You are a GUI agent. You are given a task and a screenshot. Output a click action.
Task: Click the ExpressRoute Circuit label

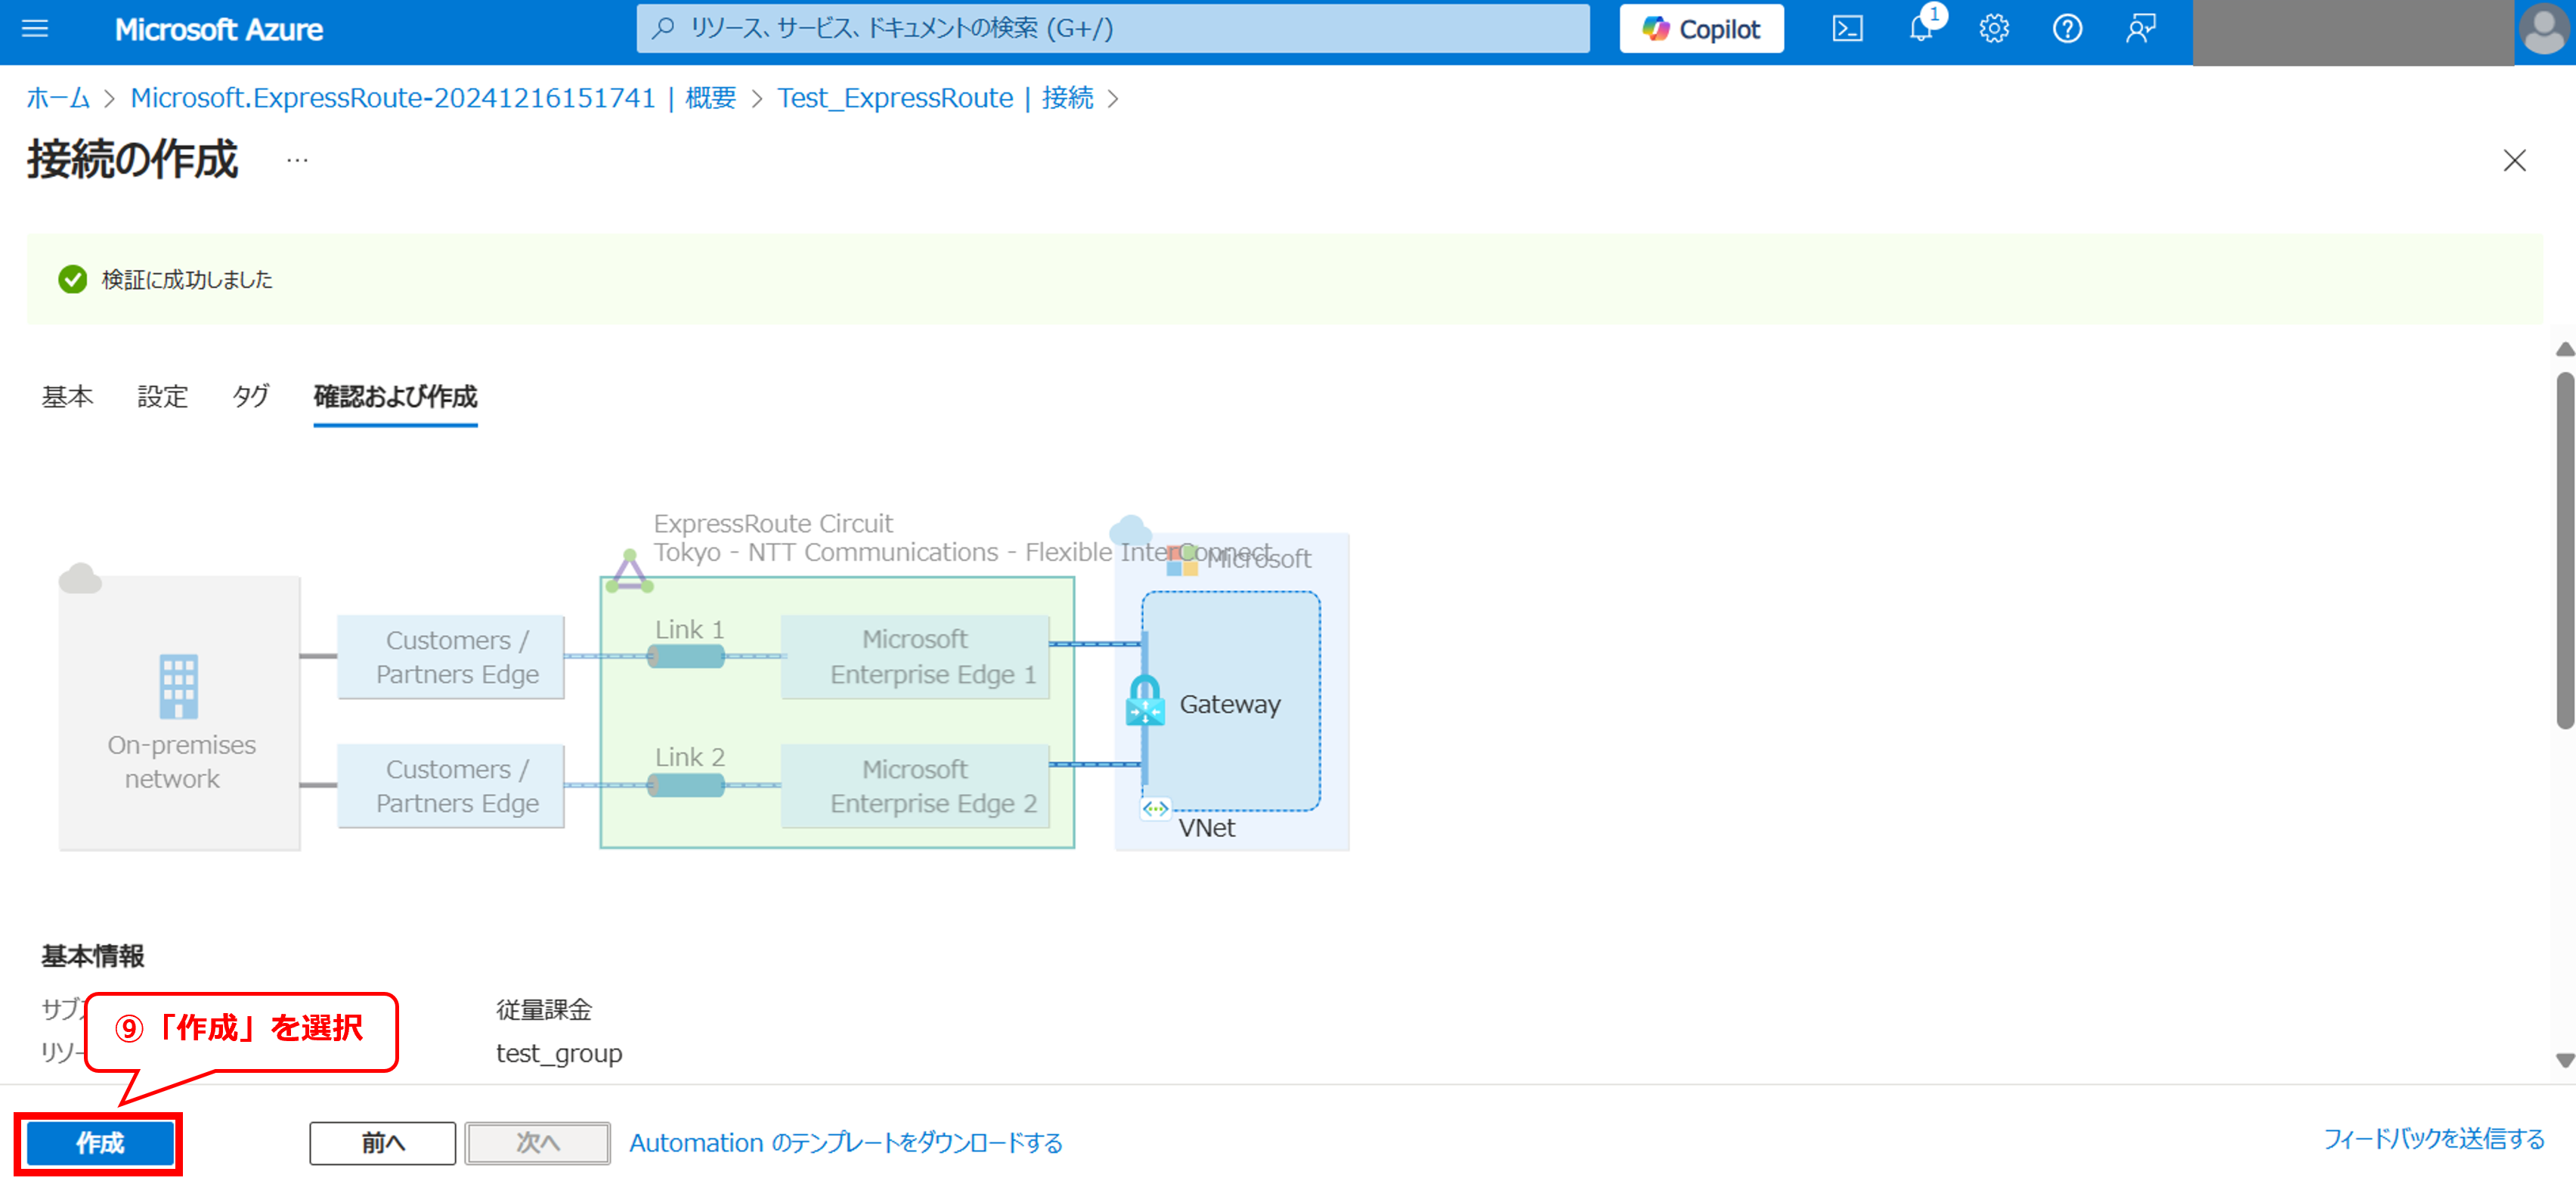point(773,523)
